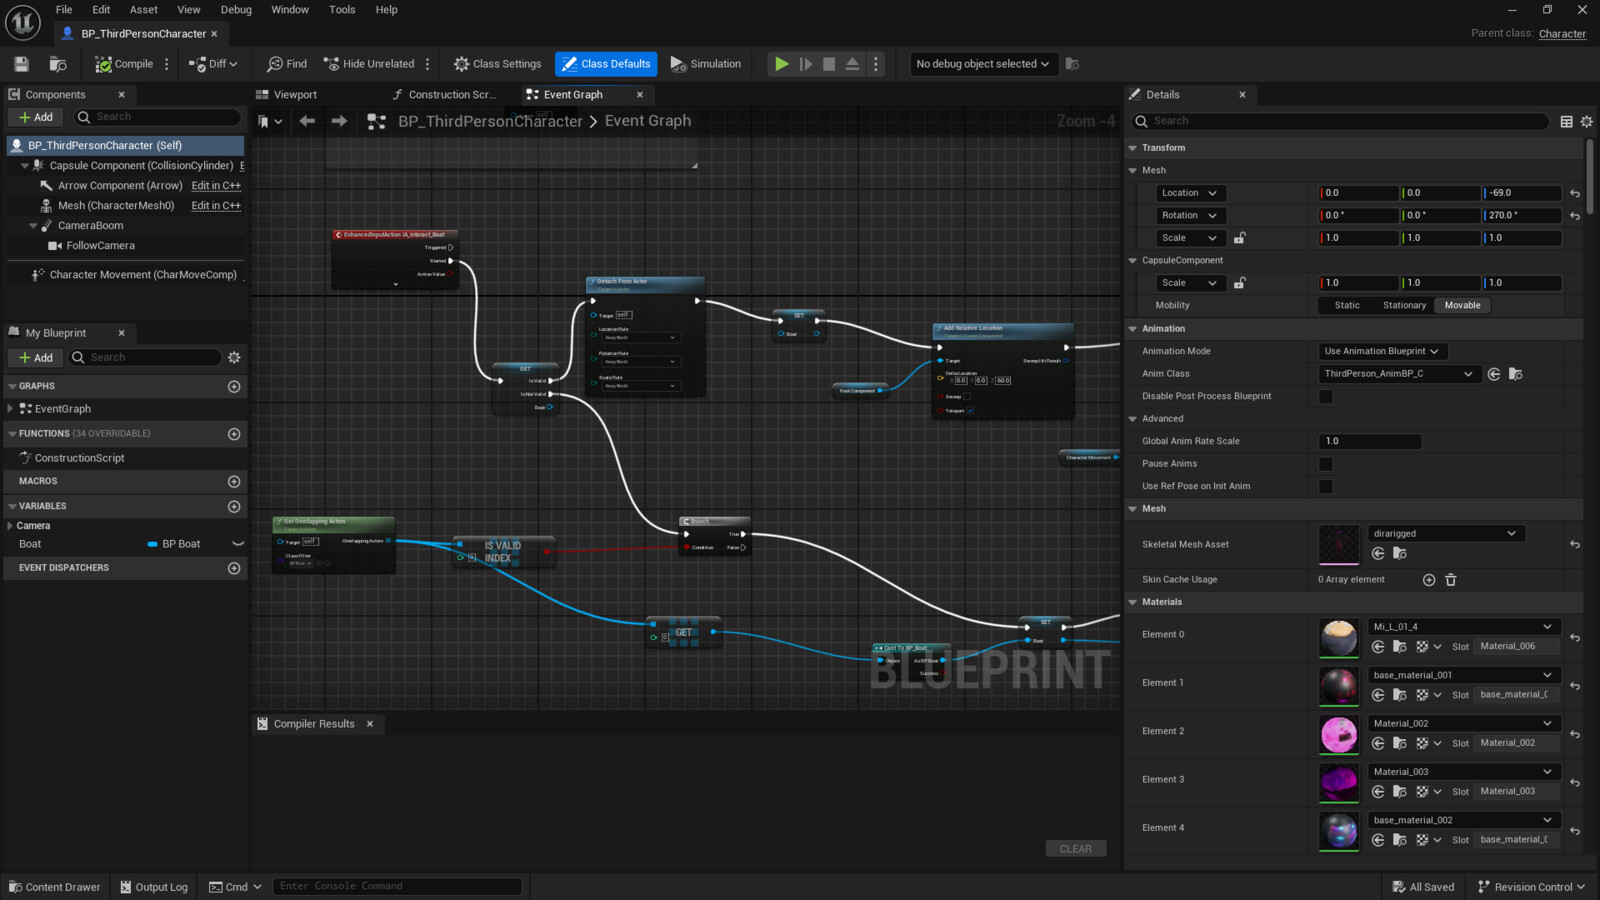Add element to Skin Cache Usage array
This screenshot has height=900, width=1600.
coord(1429,580)
